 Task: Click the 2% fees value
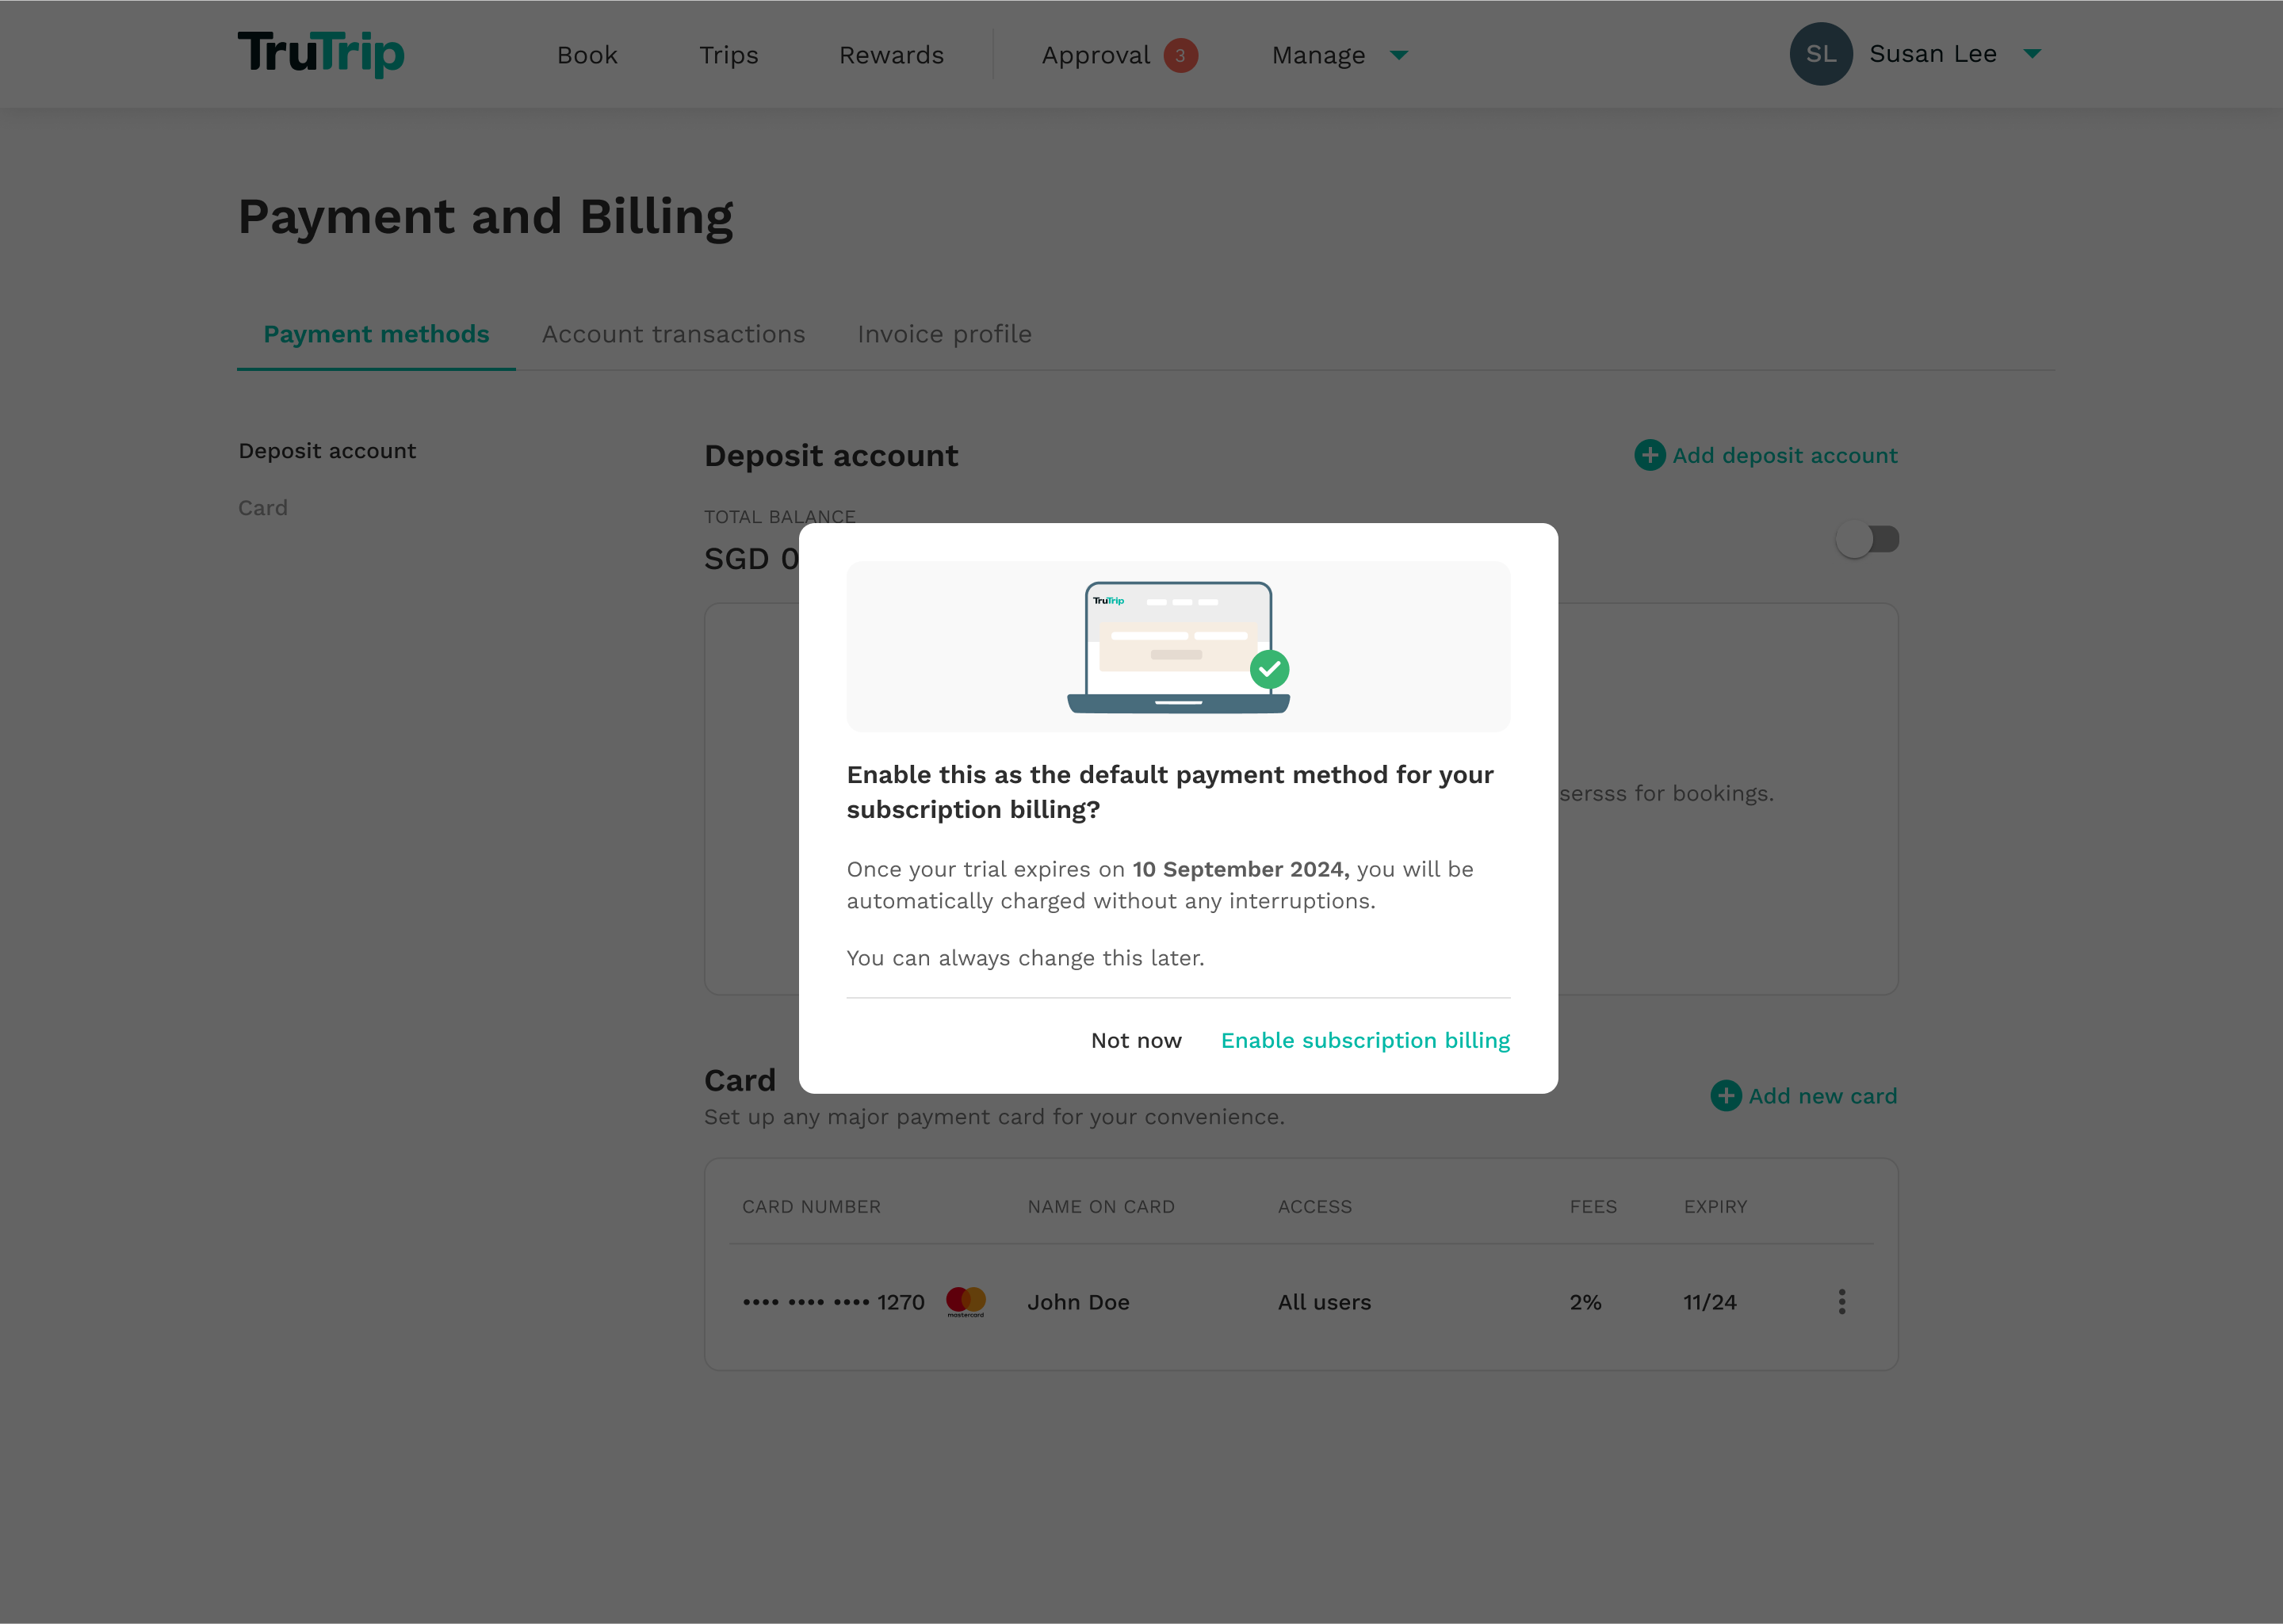pyautogui.click(x=1585, y=1302)
